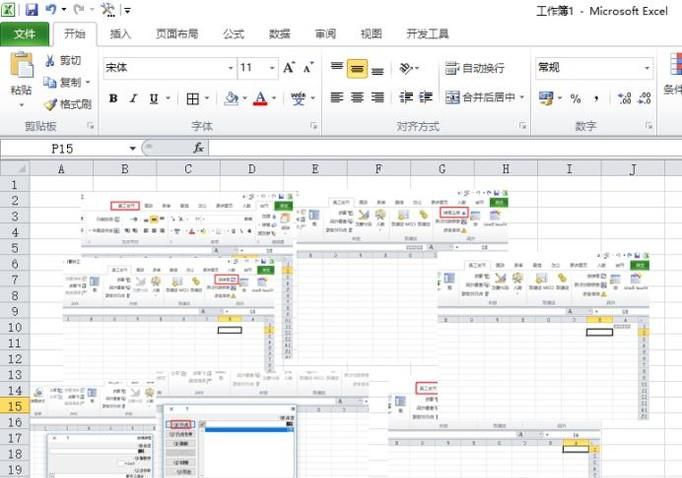682x478 pixels.
Task: Switch to the 开发工具 ribbon tab
Action: (427, 34)
